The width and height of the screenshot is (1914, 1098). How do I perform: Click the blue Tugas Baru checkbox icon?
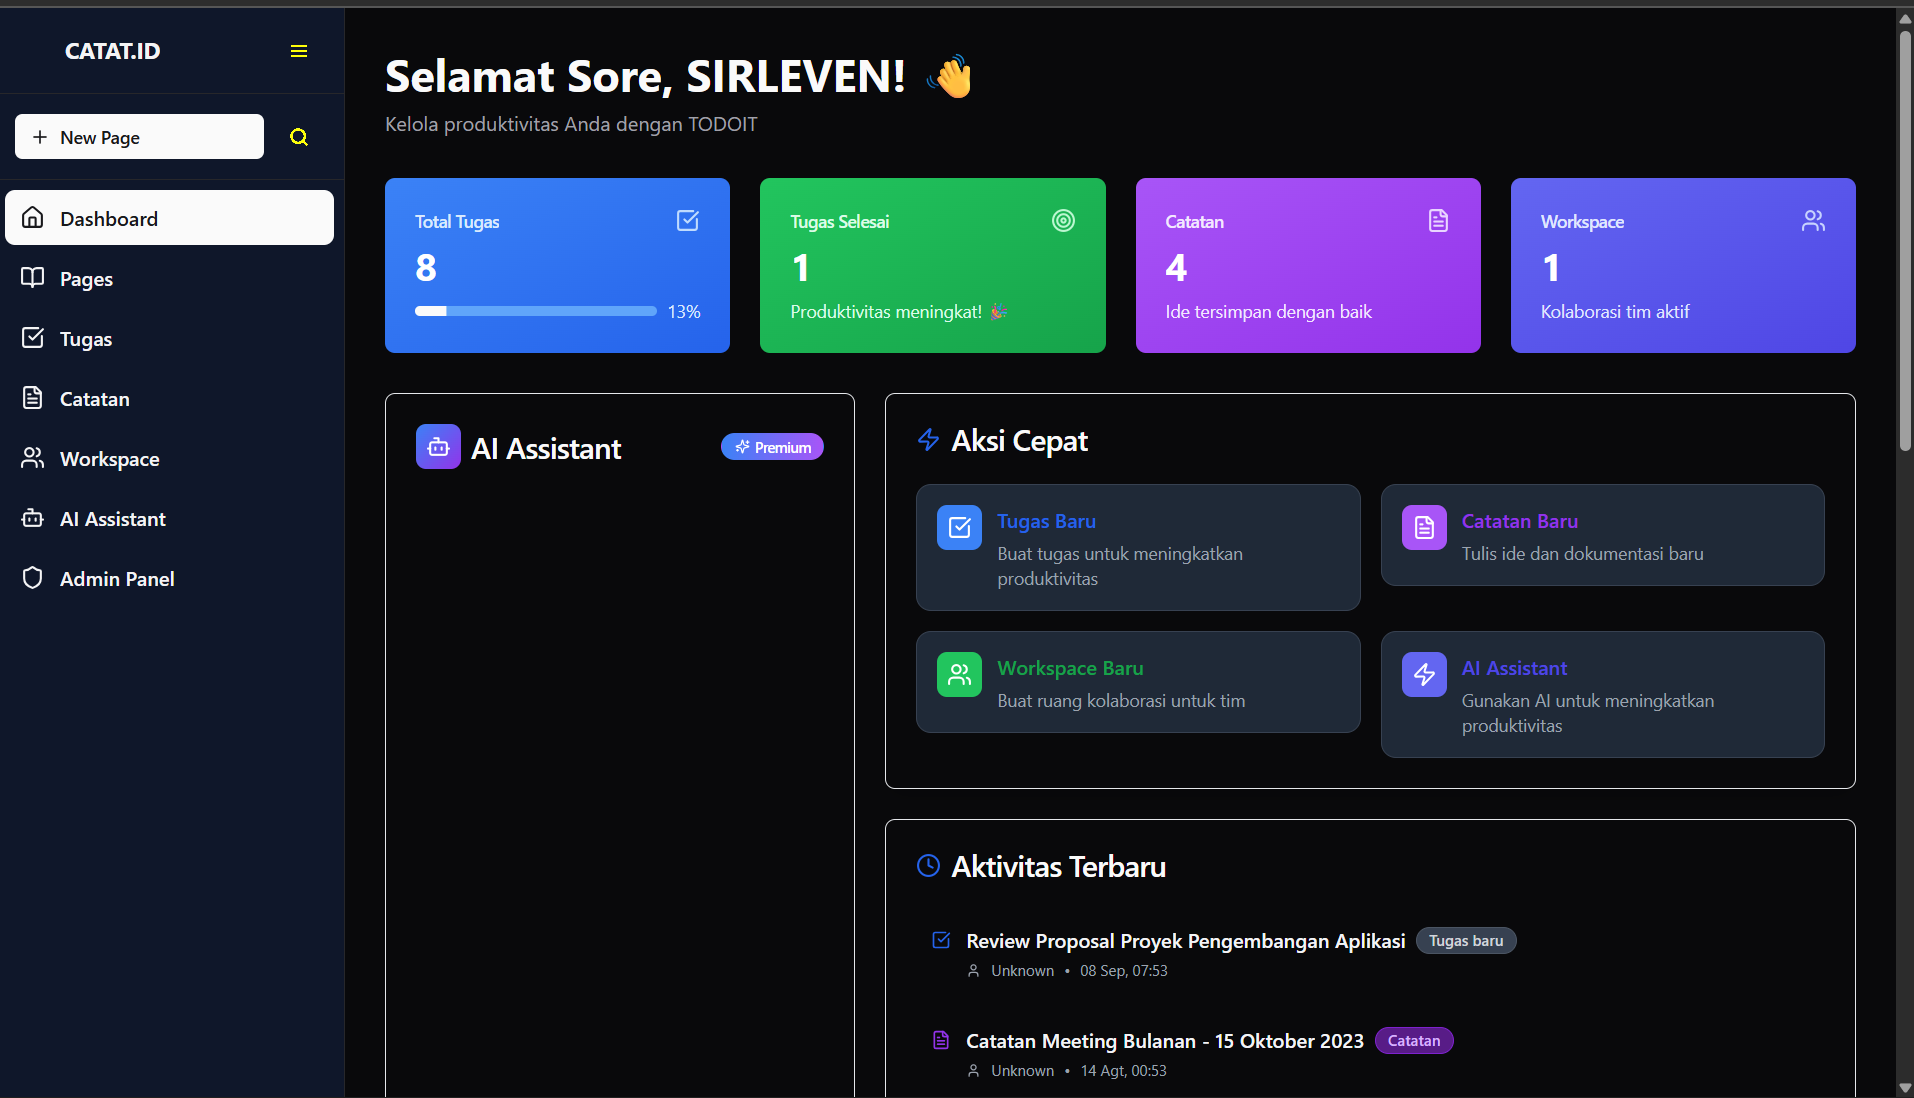pos(959,527)
